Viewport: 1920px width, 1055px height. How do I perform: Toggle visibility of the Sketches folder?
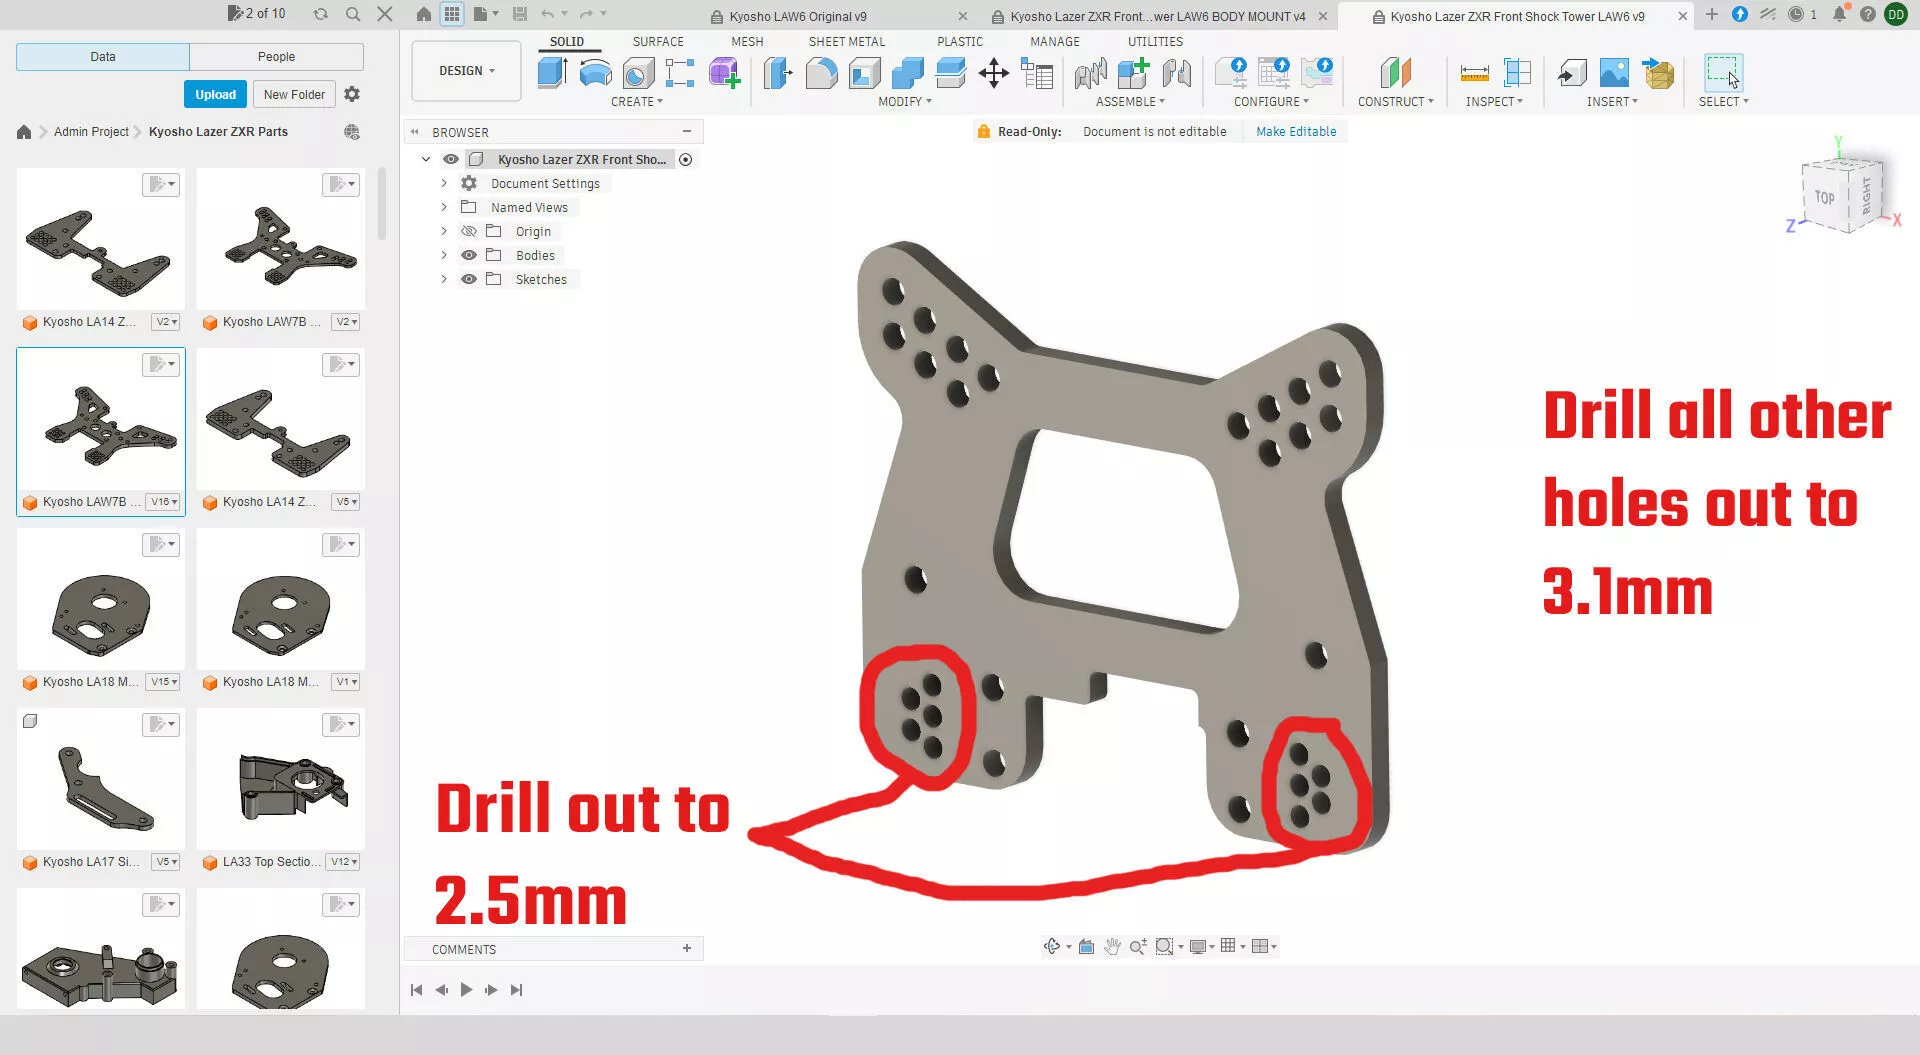(469, 279)
